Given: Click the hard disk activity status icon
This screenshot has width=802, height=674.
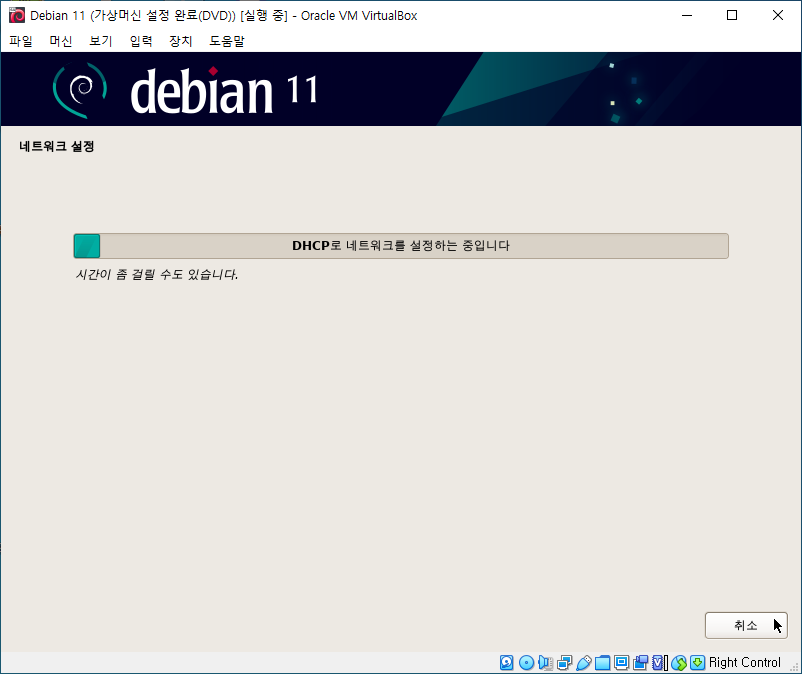Looking at the screenshot, I should 506,663.
